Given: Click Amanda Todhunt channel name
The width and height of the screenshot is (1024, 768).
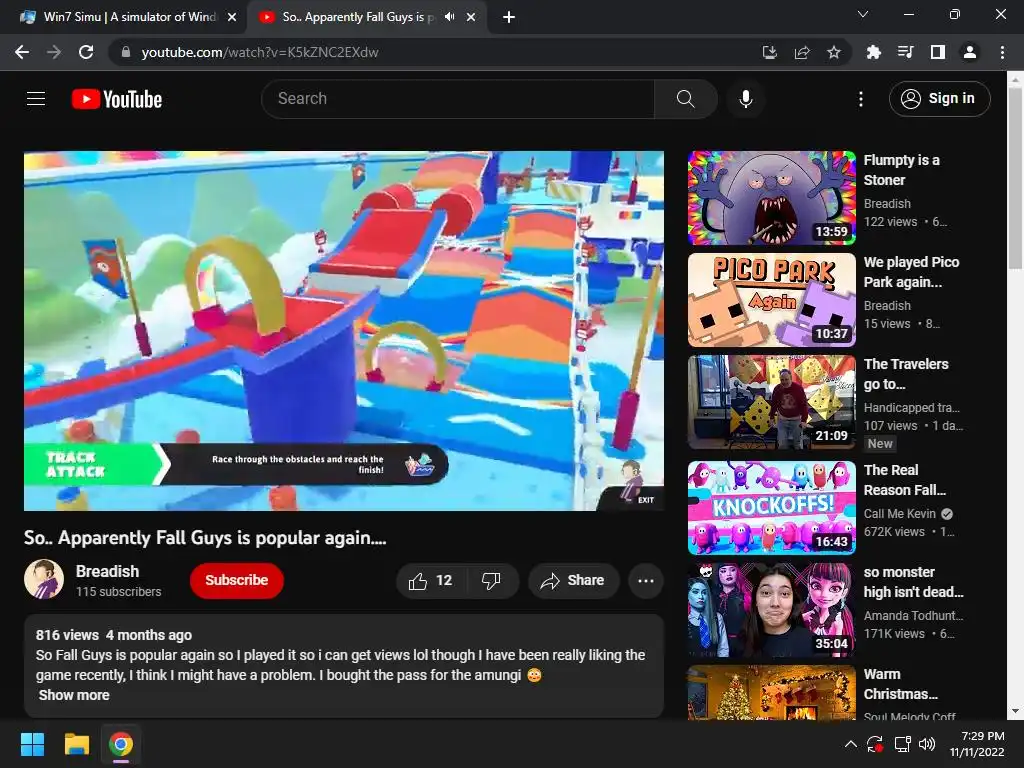Looking at the screenshot, I should point(913,616).
